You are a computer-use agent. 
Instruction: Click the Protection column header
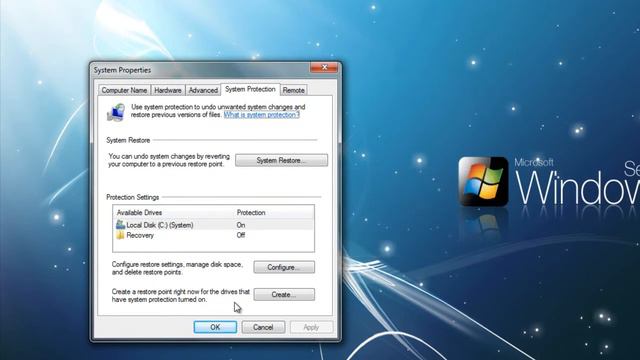(251, 213)
